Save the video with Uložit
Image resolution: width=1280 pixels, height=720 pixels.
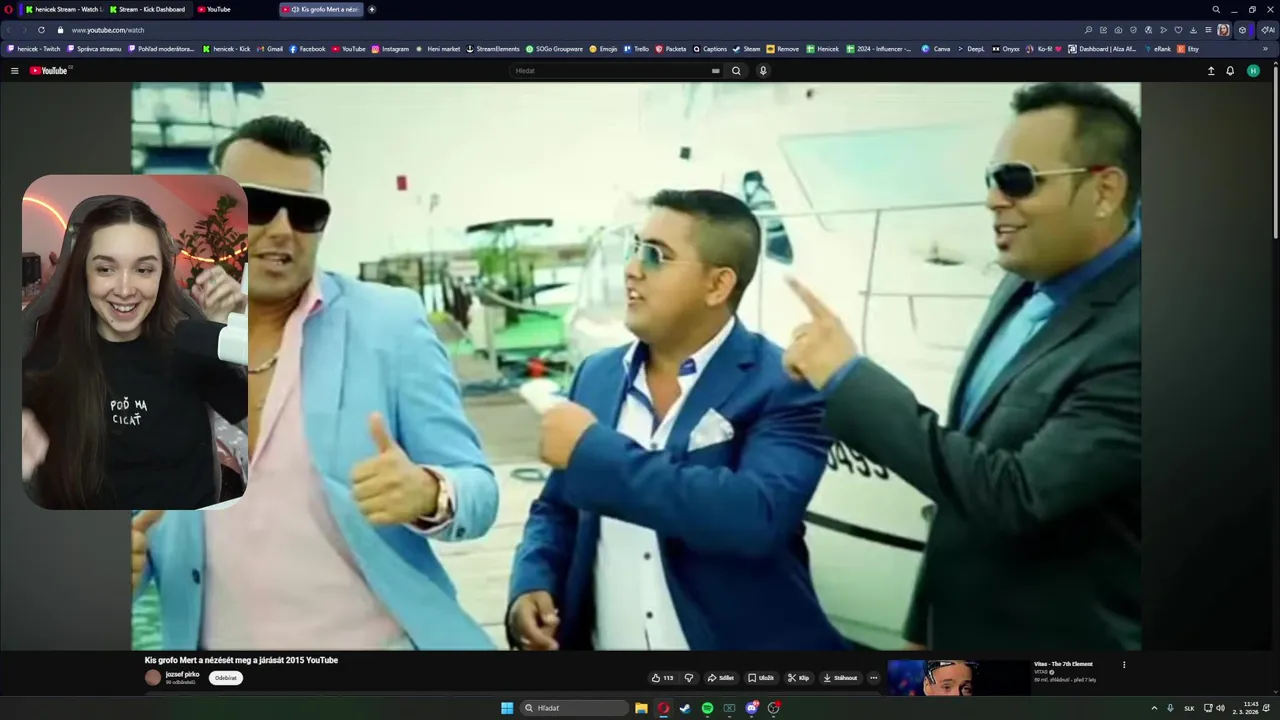coord(761,678)
